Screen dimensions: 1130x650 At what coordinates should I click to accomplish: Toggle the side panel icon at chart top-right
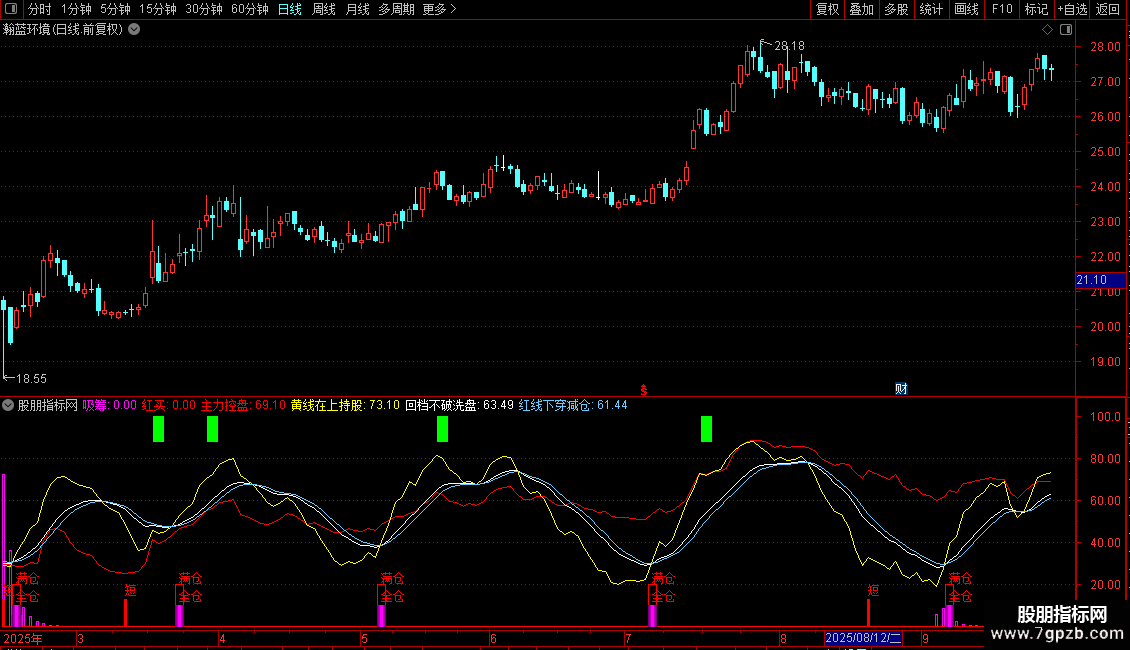1066,30
